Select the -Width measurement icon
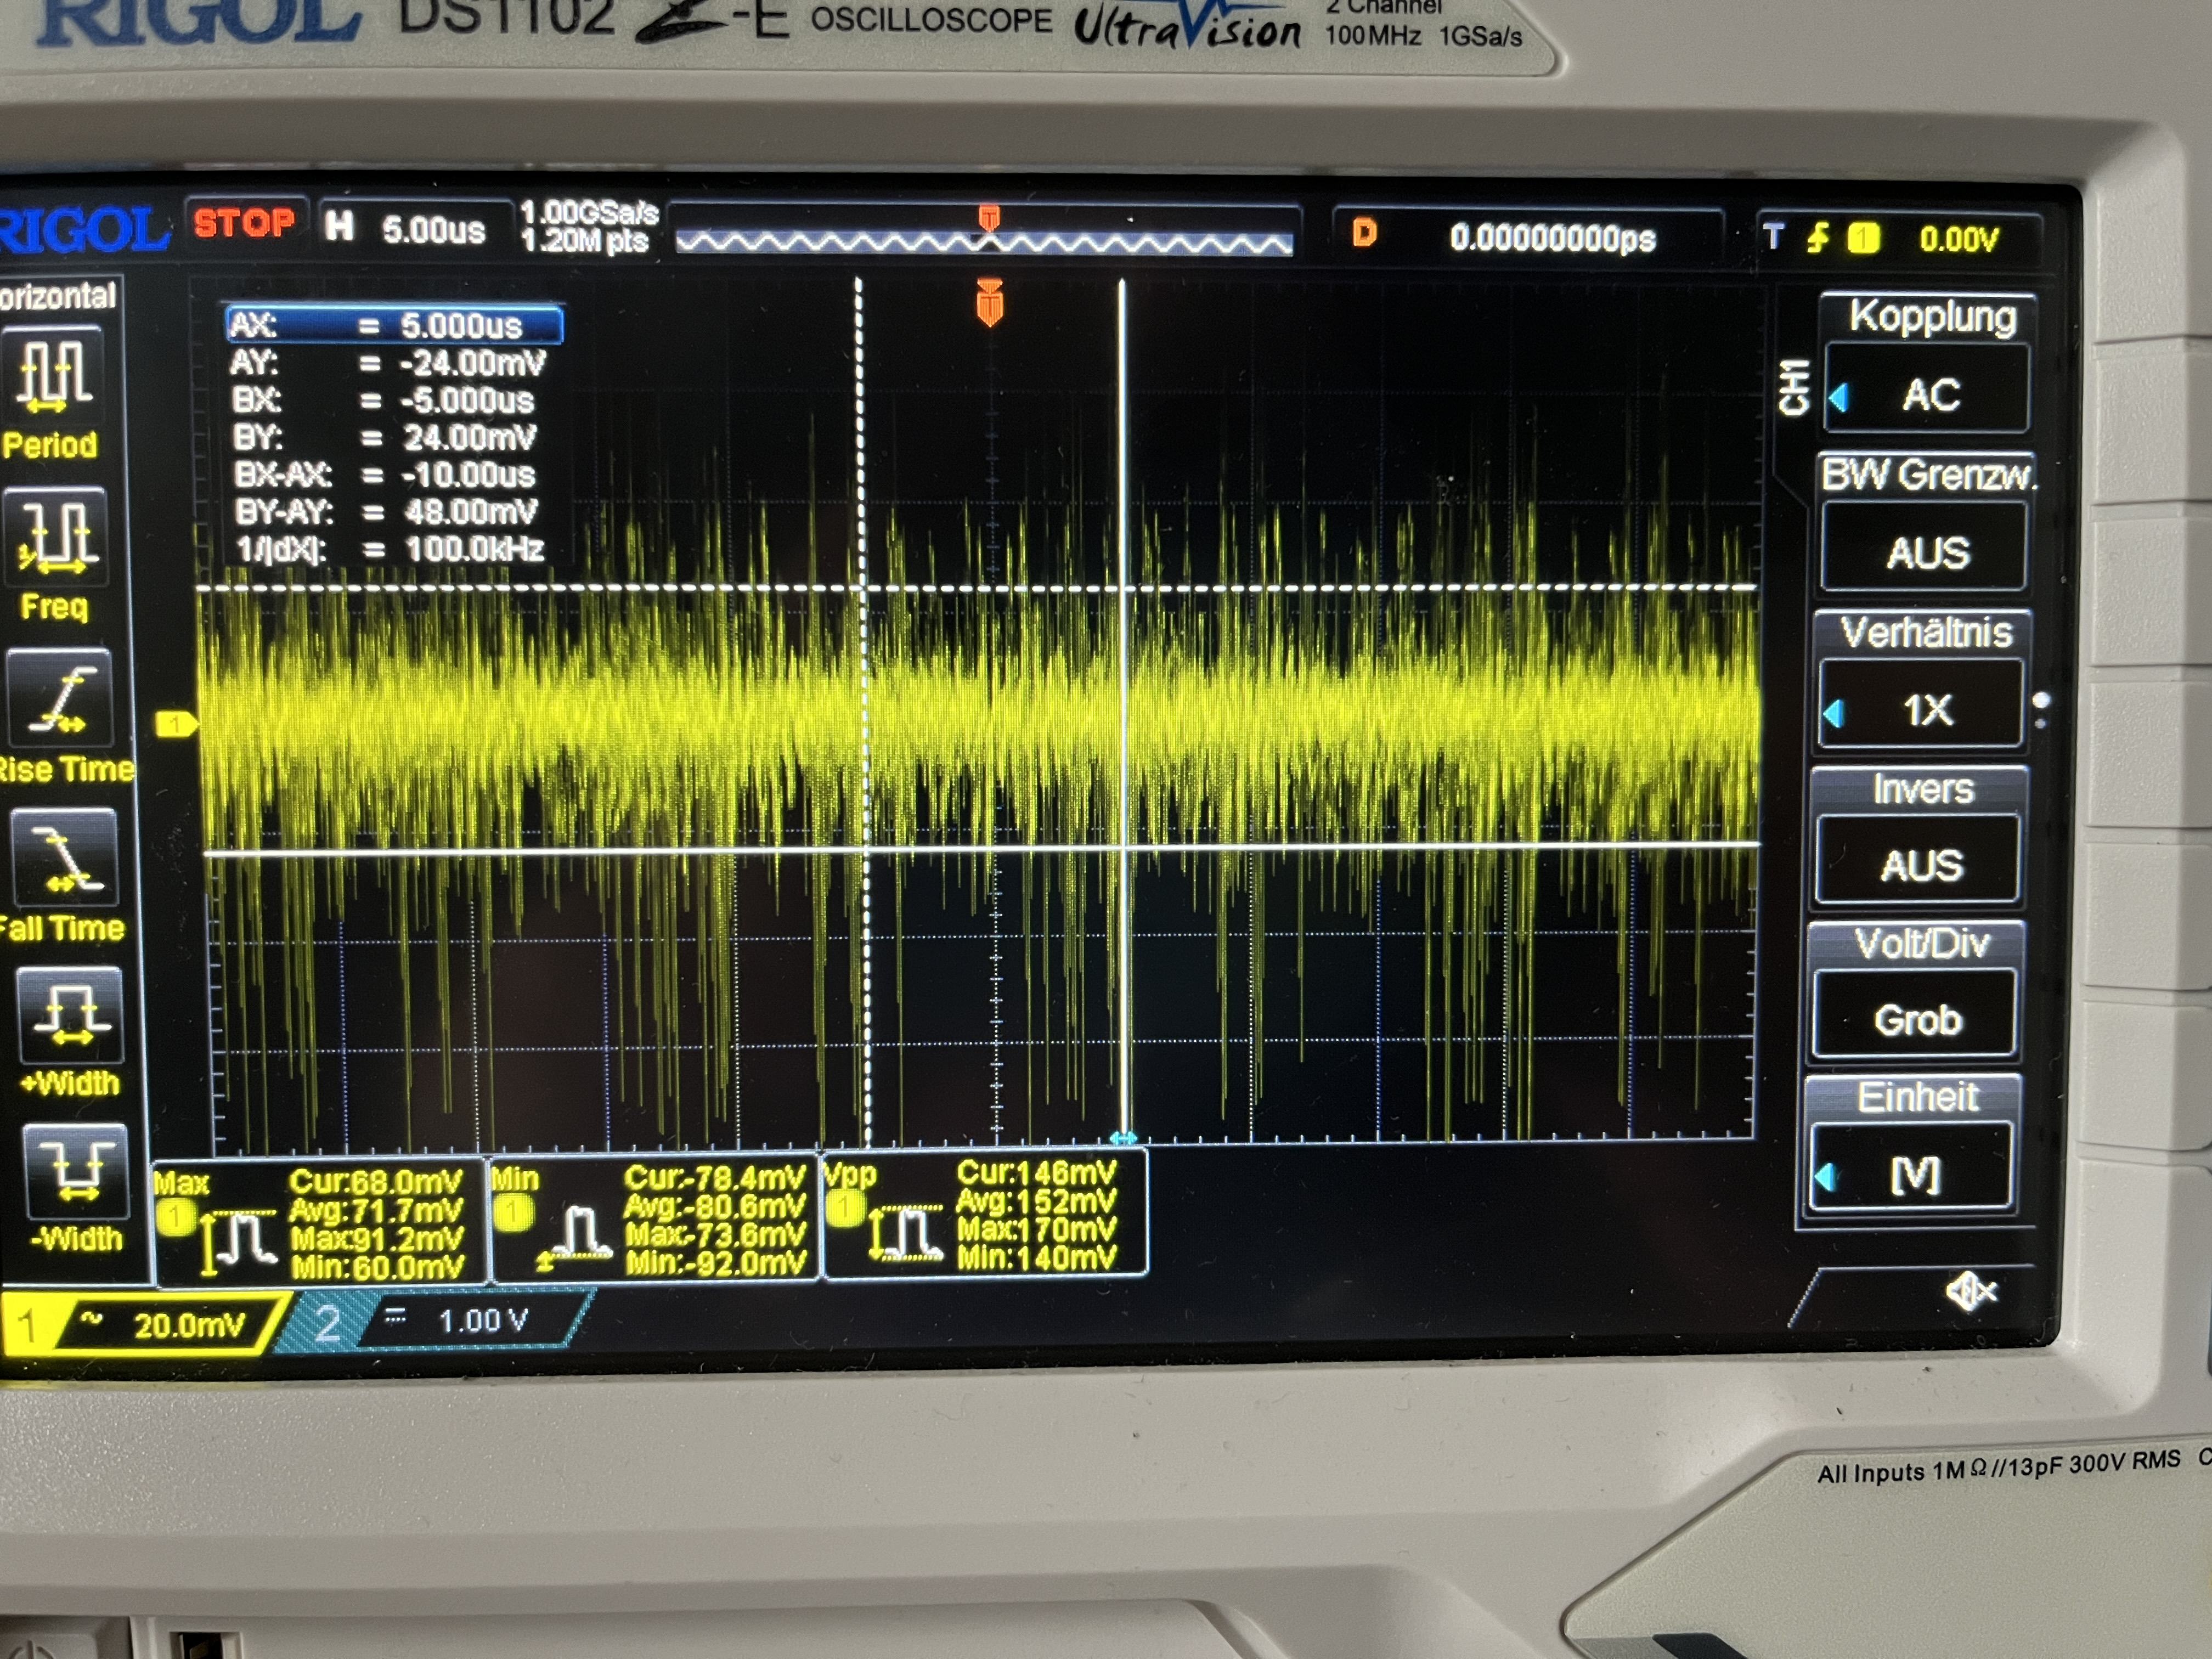The height and width of the screenshot is (1659, 2212). [76, 1172]
